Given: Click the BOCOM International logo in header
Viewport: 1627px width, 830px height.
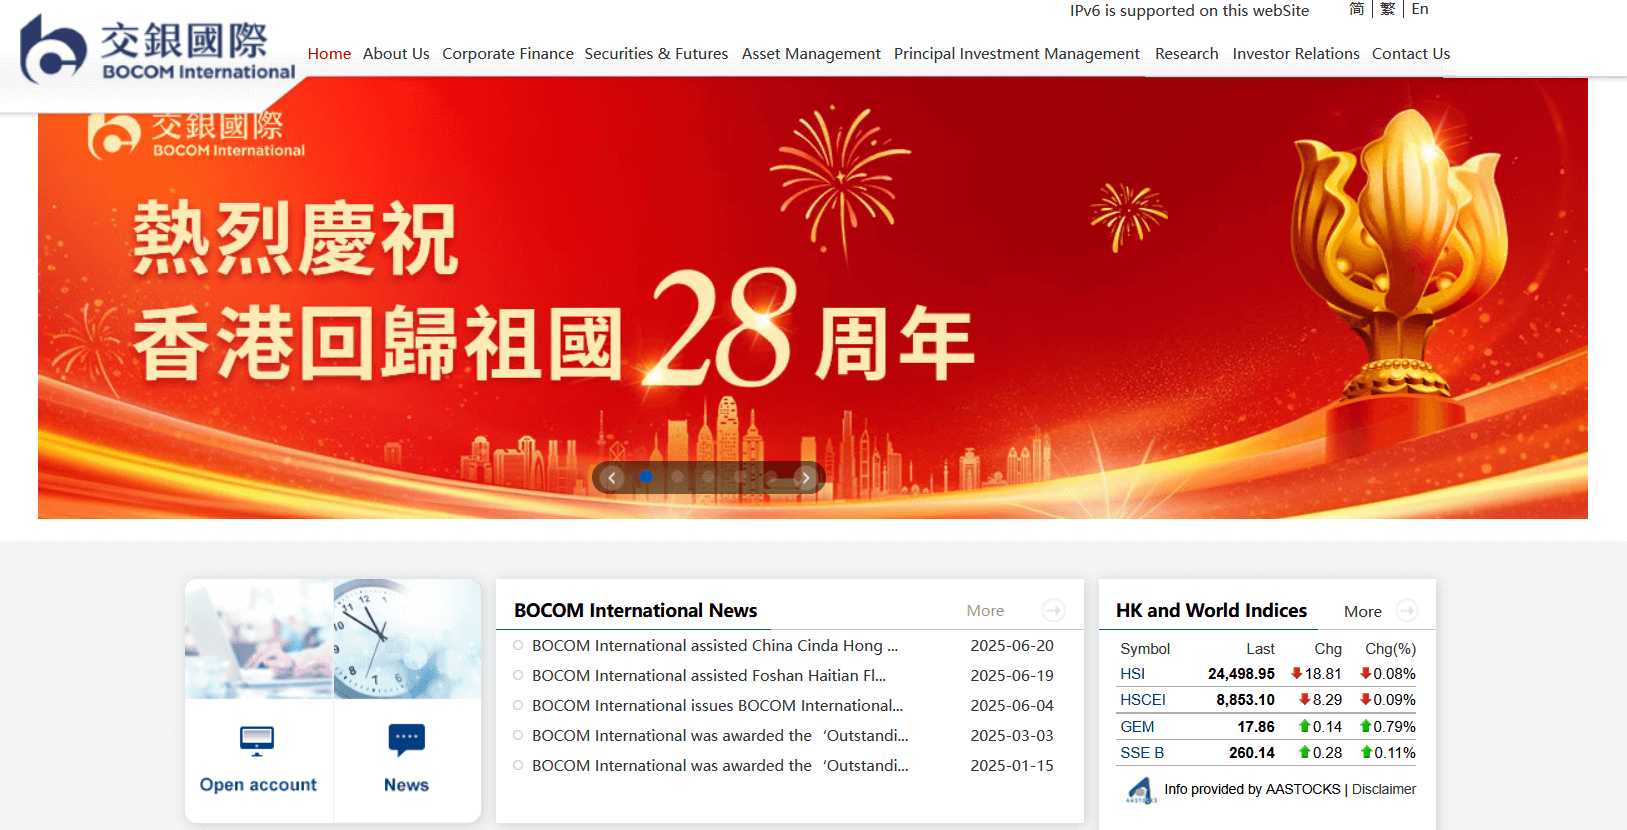Looking at the screenshot, I should 158,48.
